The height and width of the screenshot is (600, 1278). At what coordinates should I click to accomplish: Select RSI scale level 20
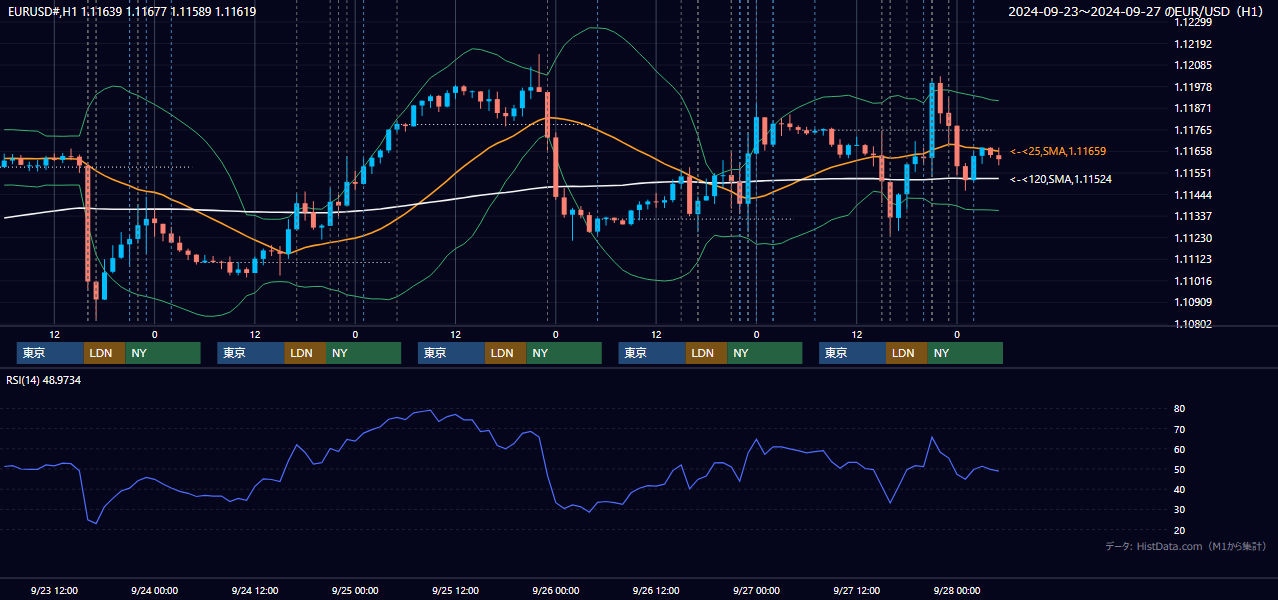(1180, 530)
